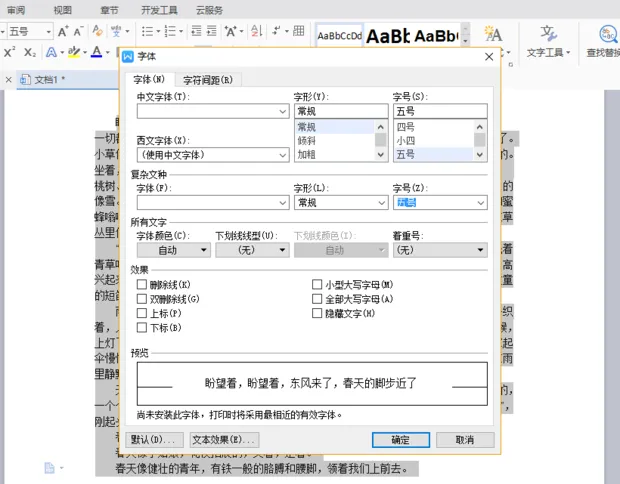The image size is (620, 484).
Task: Open the emphasis mark (着重号) dropdown
Action: point(440,250)
